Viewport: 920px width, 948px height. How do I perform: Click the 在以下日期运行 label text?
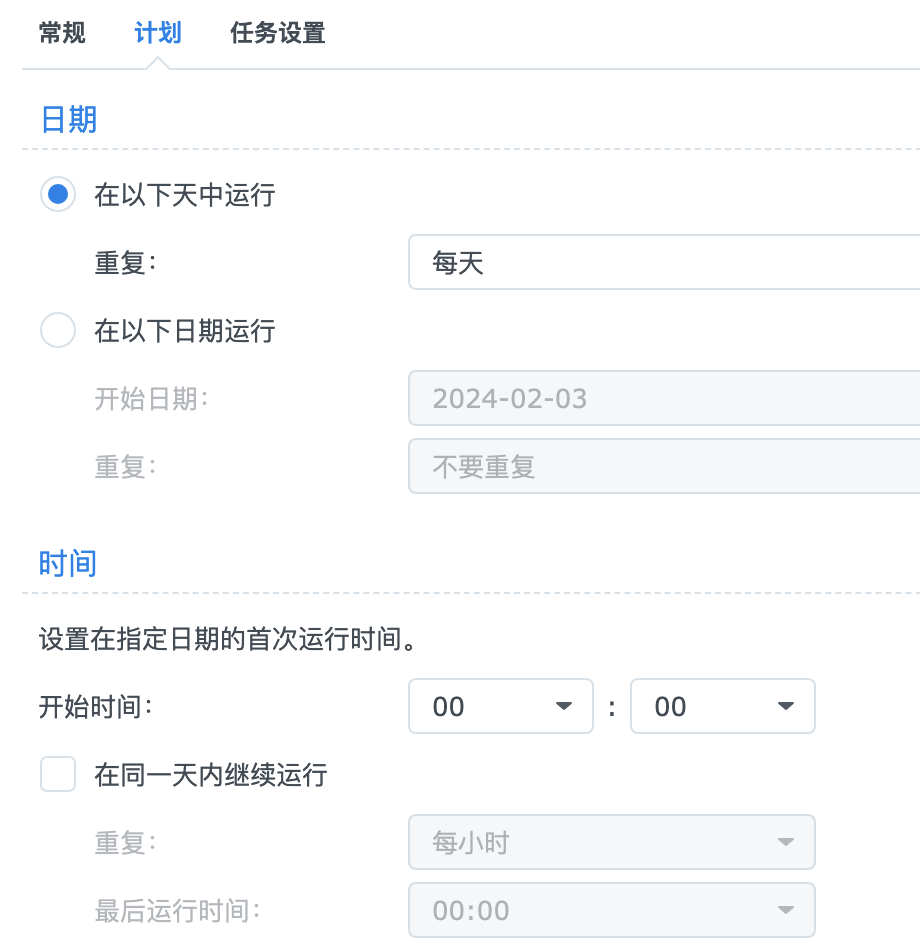click(185, 330)
